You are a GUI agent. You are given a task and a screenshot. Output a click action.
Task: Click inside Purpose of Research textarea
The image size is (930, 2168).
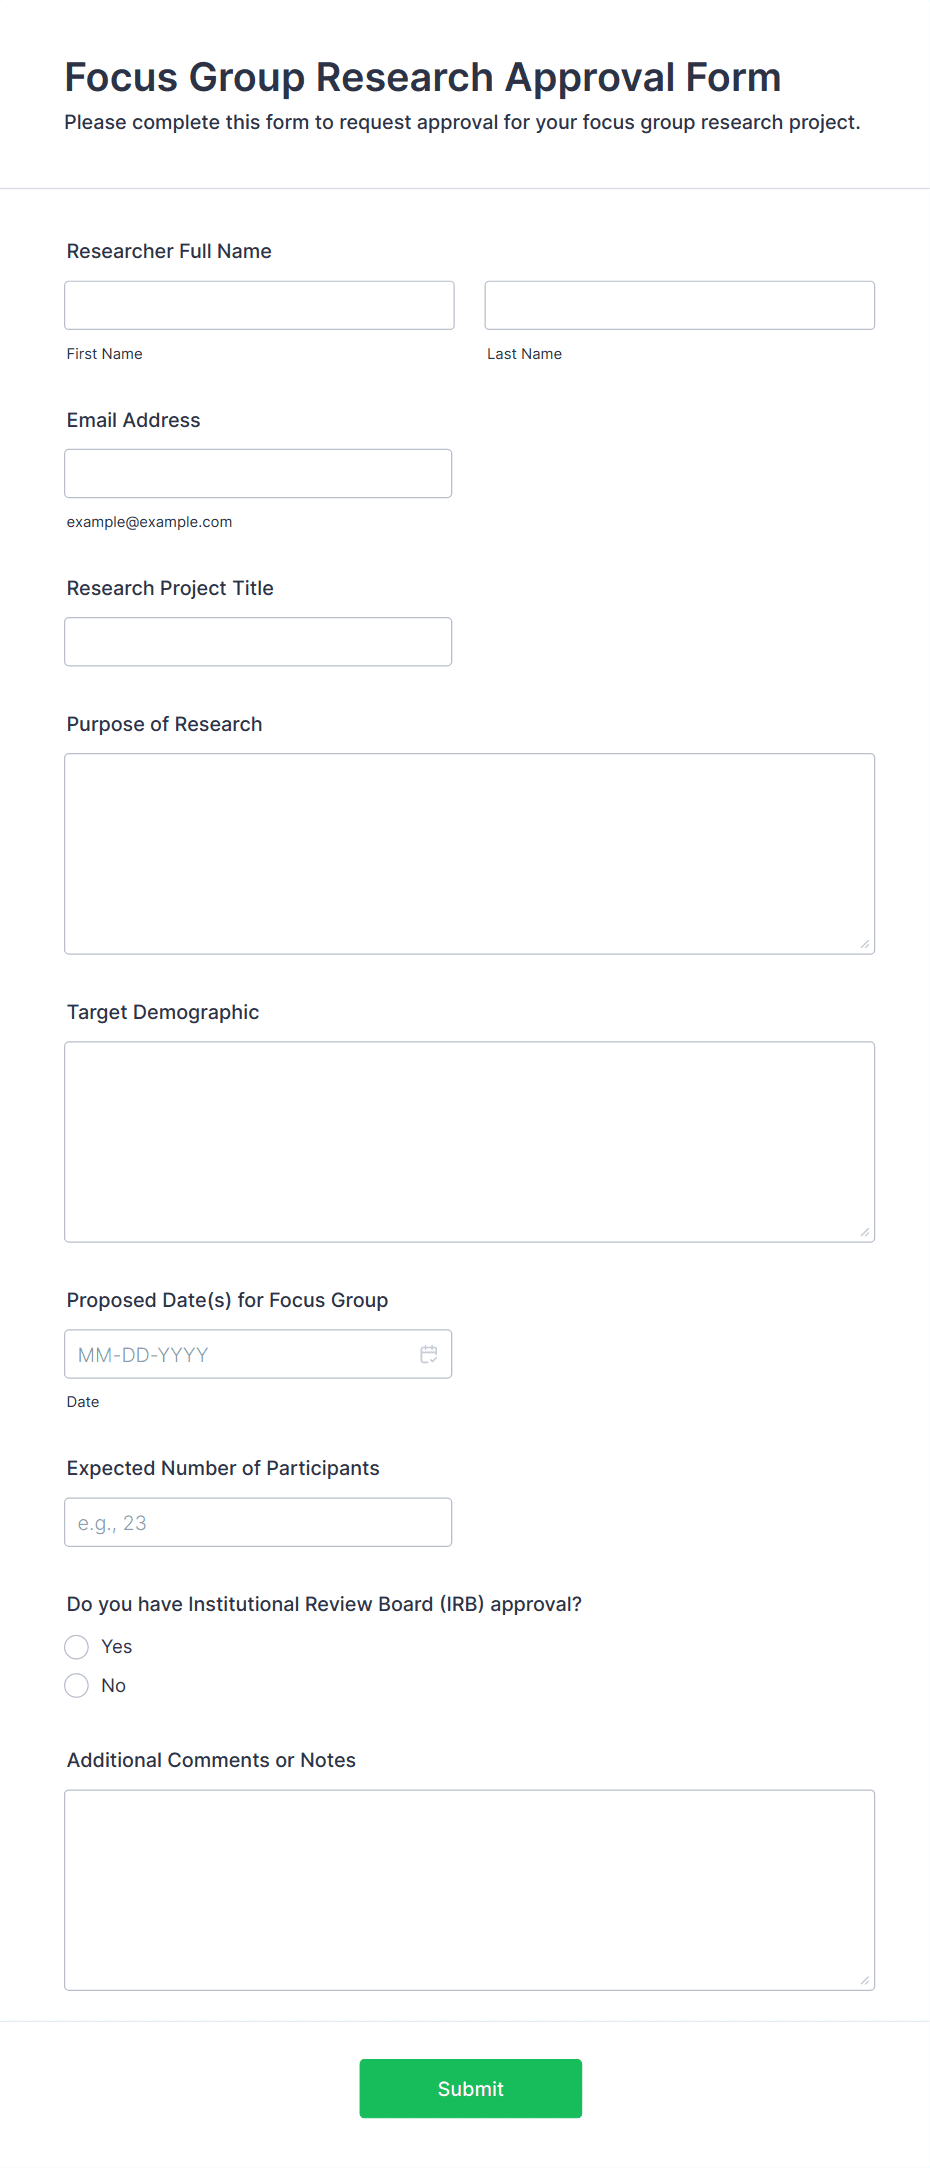point(470,854)
